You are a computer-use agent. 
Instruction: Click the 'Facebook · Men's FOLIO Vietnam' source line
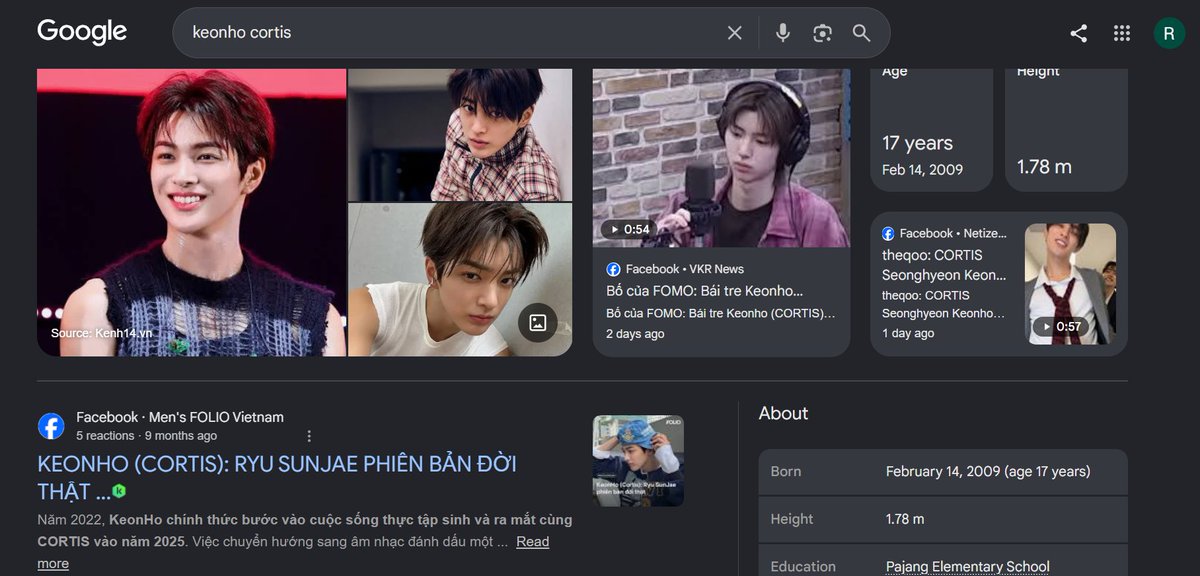pos(180,417)
